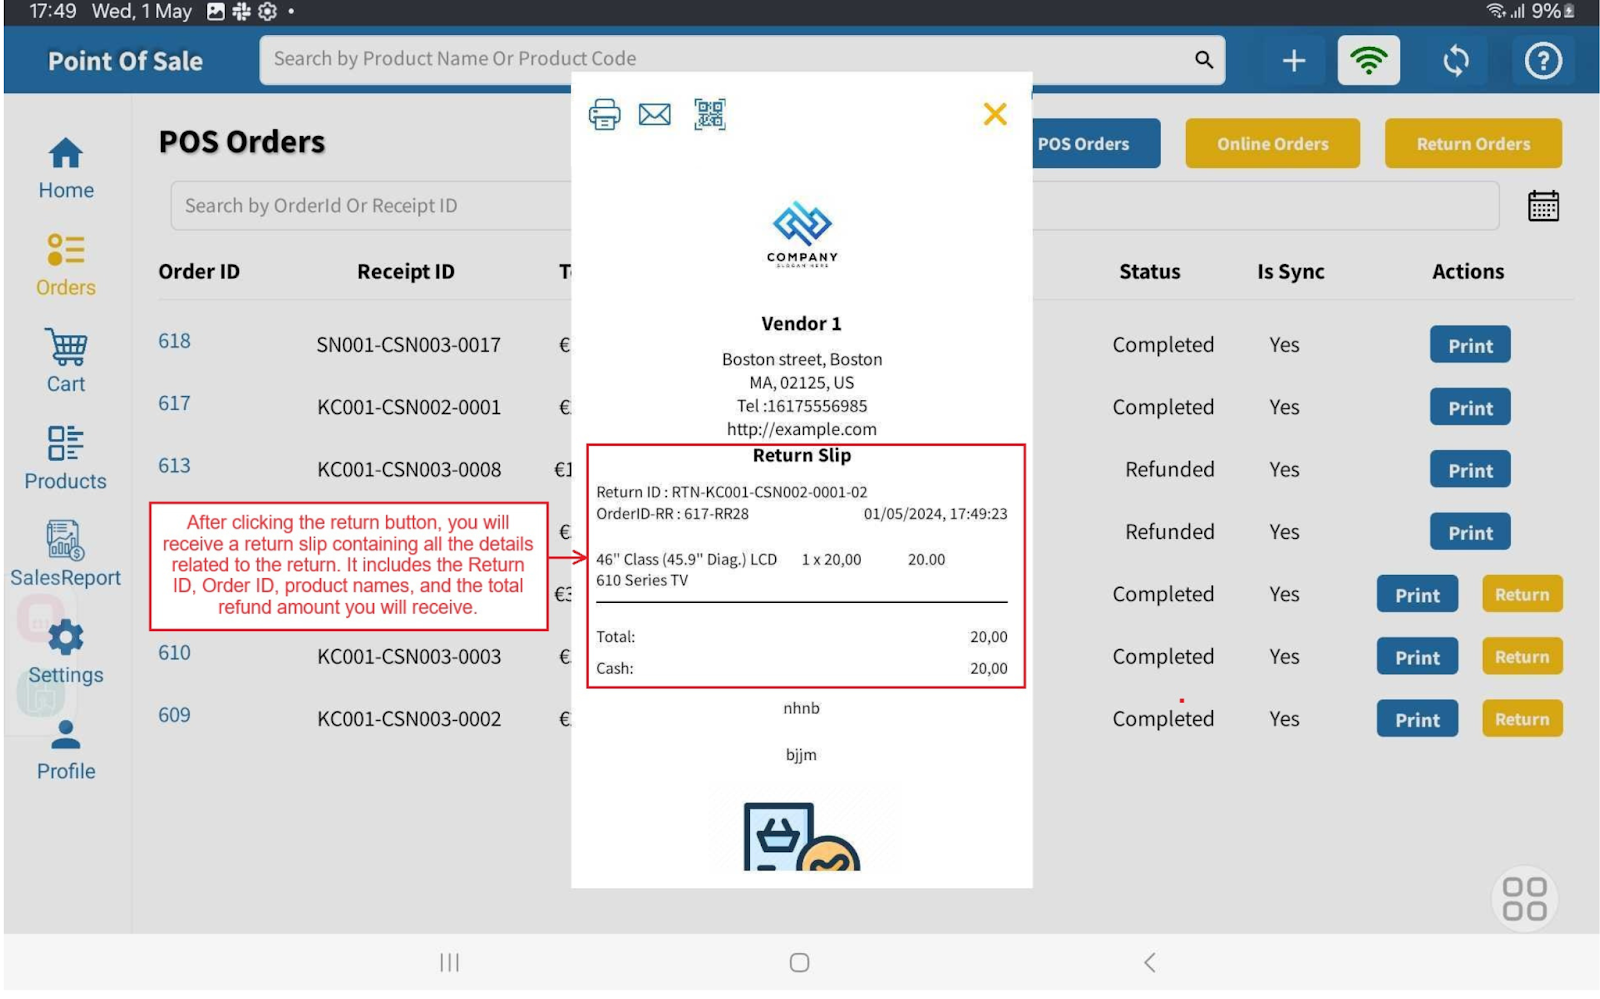Switch to the Return Orders tab
Screen dimensions: 1600x999
pos(1472,144)
